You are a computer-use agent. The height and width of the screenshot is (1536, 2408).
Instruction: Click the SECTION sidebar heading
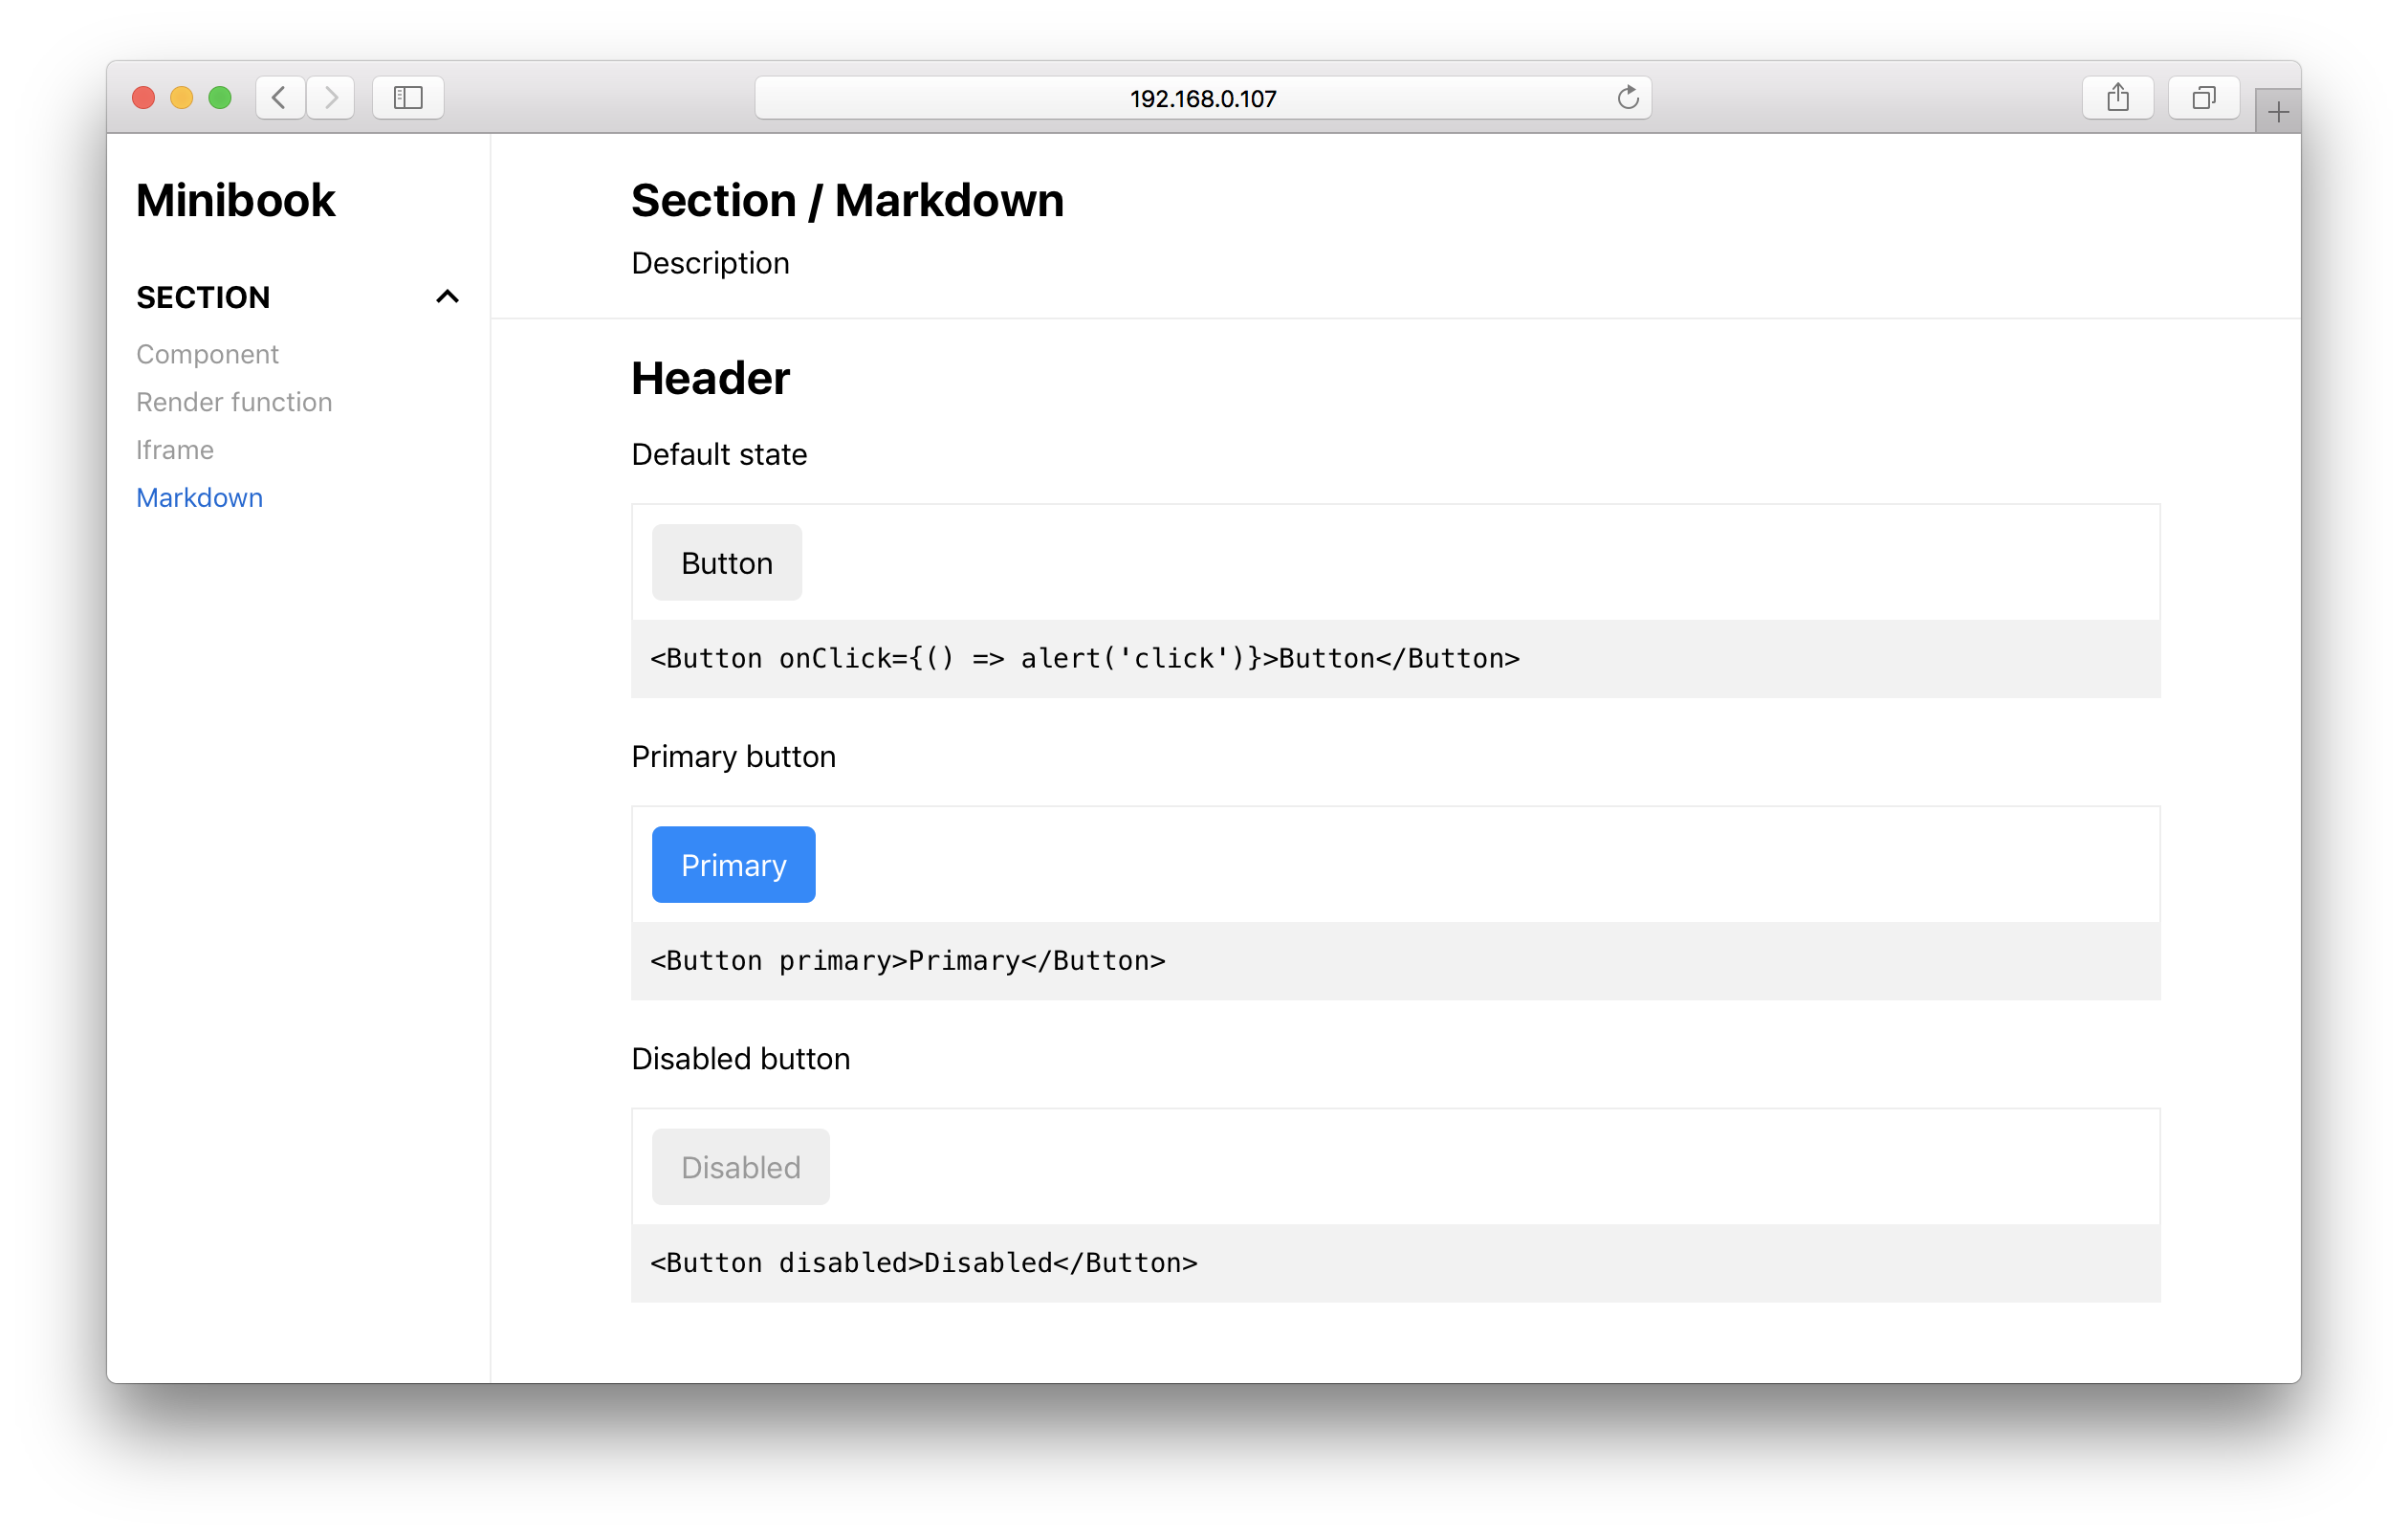click(203, 297)
